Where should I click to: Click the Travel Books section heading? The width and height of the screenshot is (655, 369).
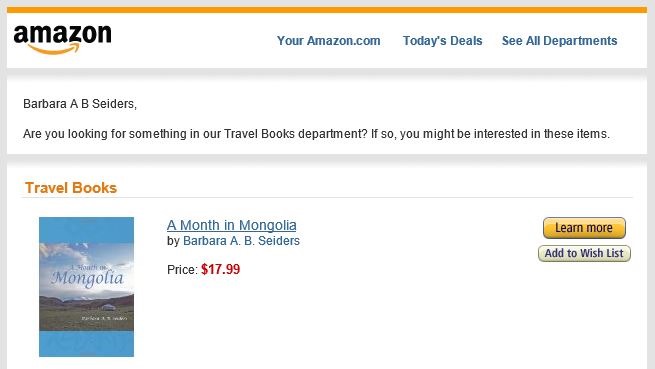(x=71, y=188)
